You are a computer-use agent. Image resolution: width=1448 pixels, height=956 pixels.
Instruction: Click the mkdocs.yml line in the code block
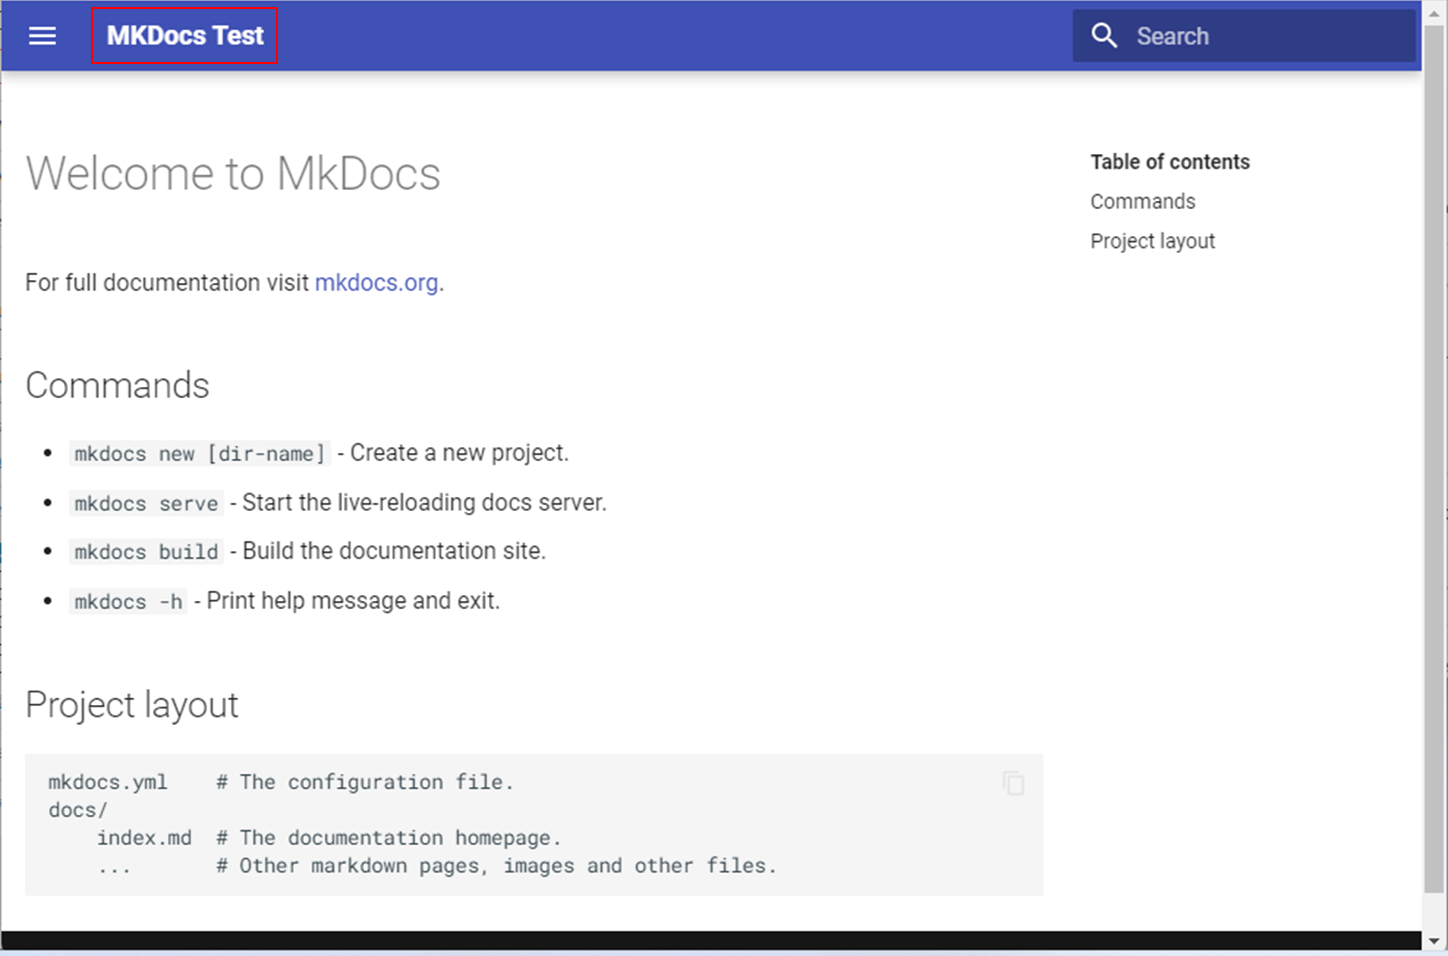coord(108,782)
